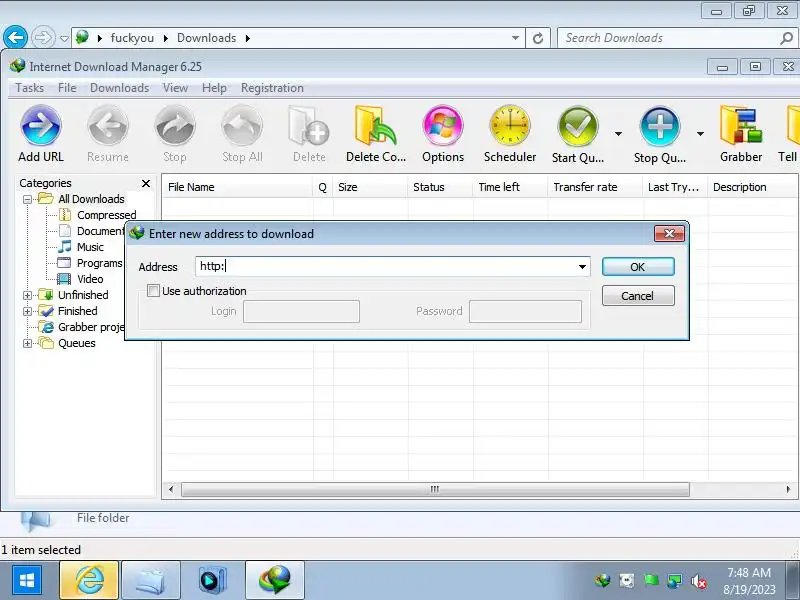Click the Stop toolbar icon
The width and height of the screenshot is (800, 600).
(174, 126)
